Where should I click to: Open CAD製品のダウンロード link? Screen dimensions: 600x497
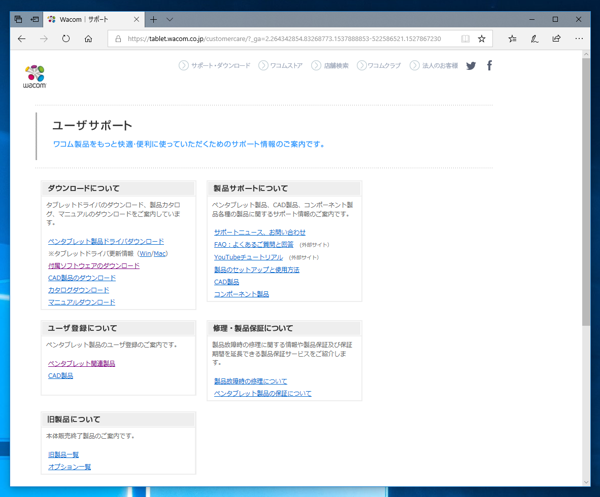tap(82, 278)
